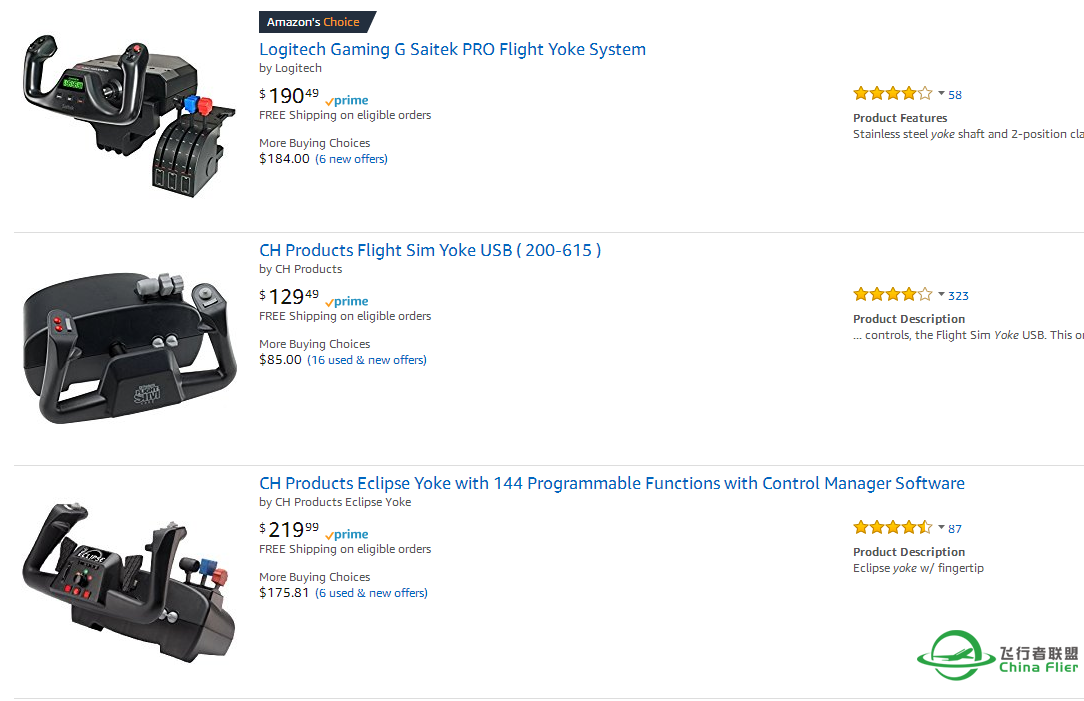
Task: Open the CH Products Eclipse Yoke title link
Action: point(612,483)
